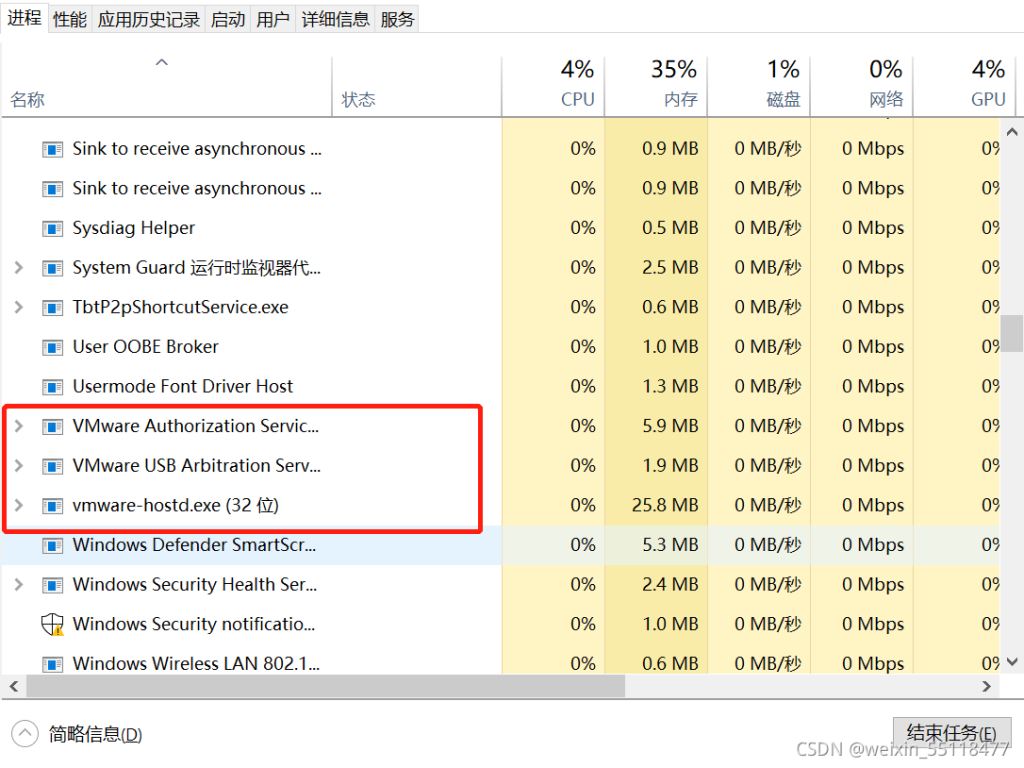
Task: Click the VMware USB Arbitration Service icon
Action: (52, 466)
